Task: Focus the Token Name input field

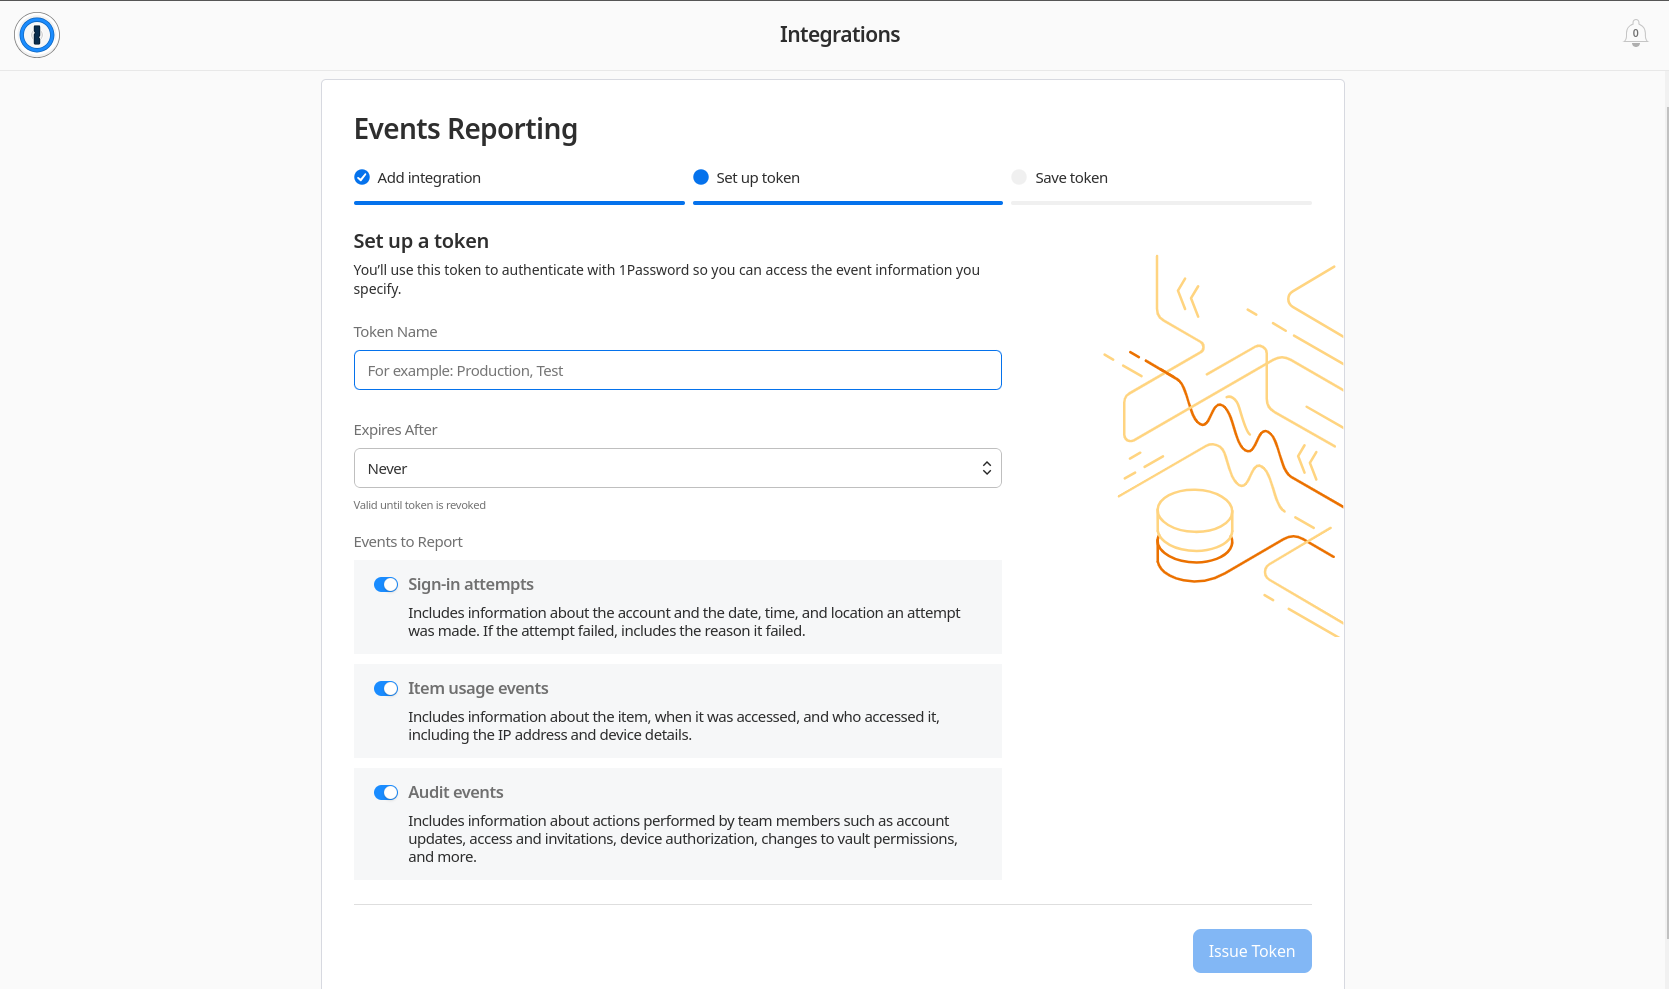Action: [677, 370]
